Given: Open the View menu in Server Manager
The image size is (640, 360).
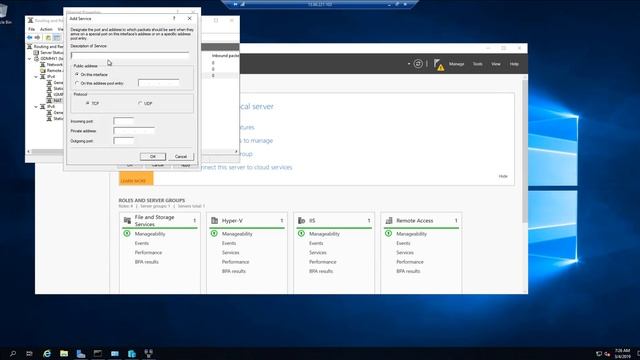Looking at the screenshot, I should tap(496, 64).
